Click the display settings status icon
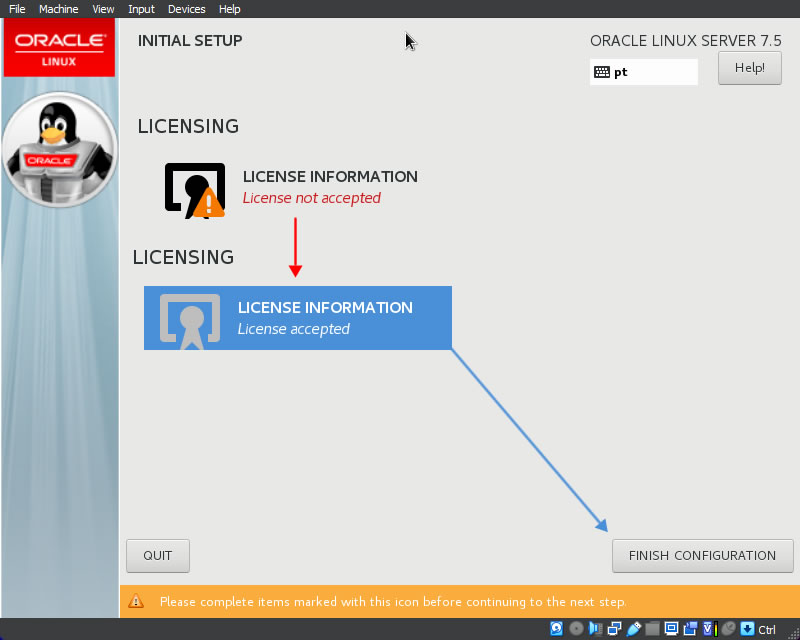This screenshot has height=640, width=800. pos(671,629)
